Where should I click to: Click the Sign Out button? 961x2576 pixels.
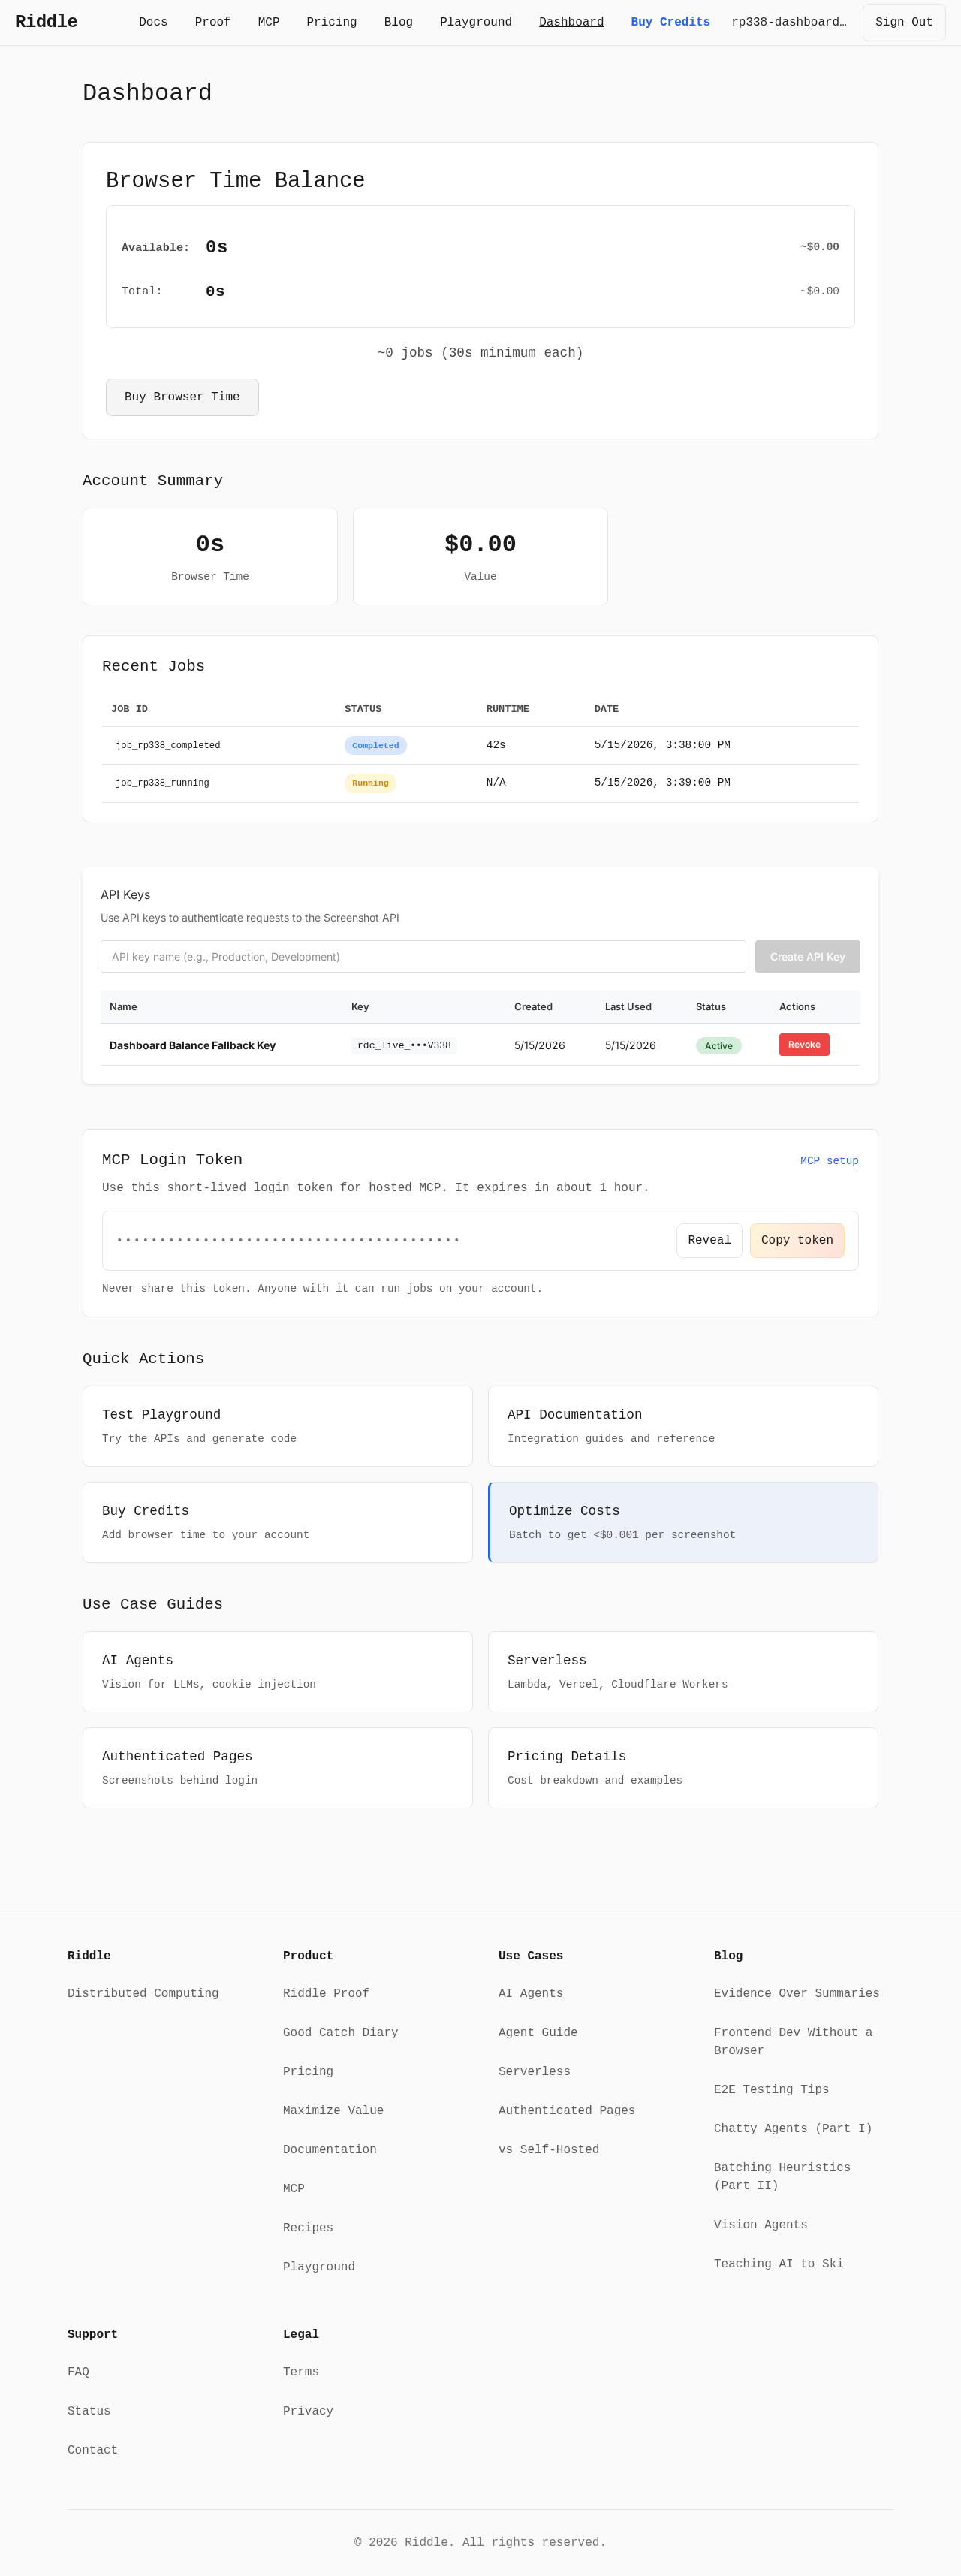(904, 22)
